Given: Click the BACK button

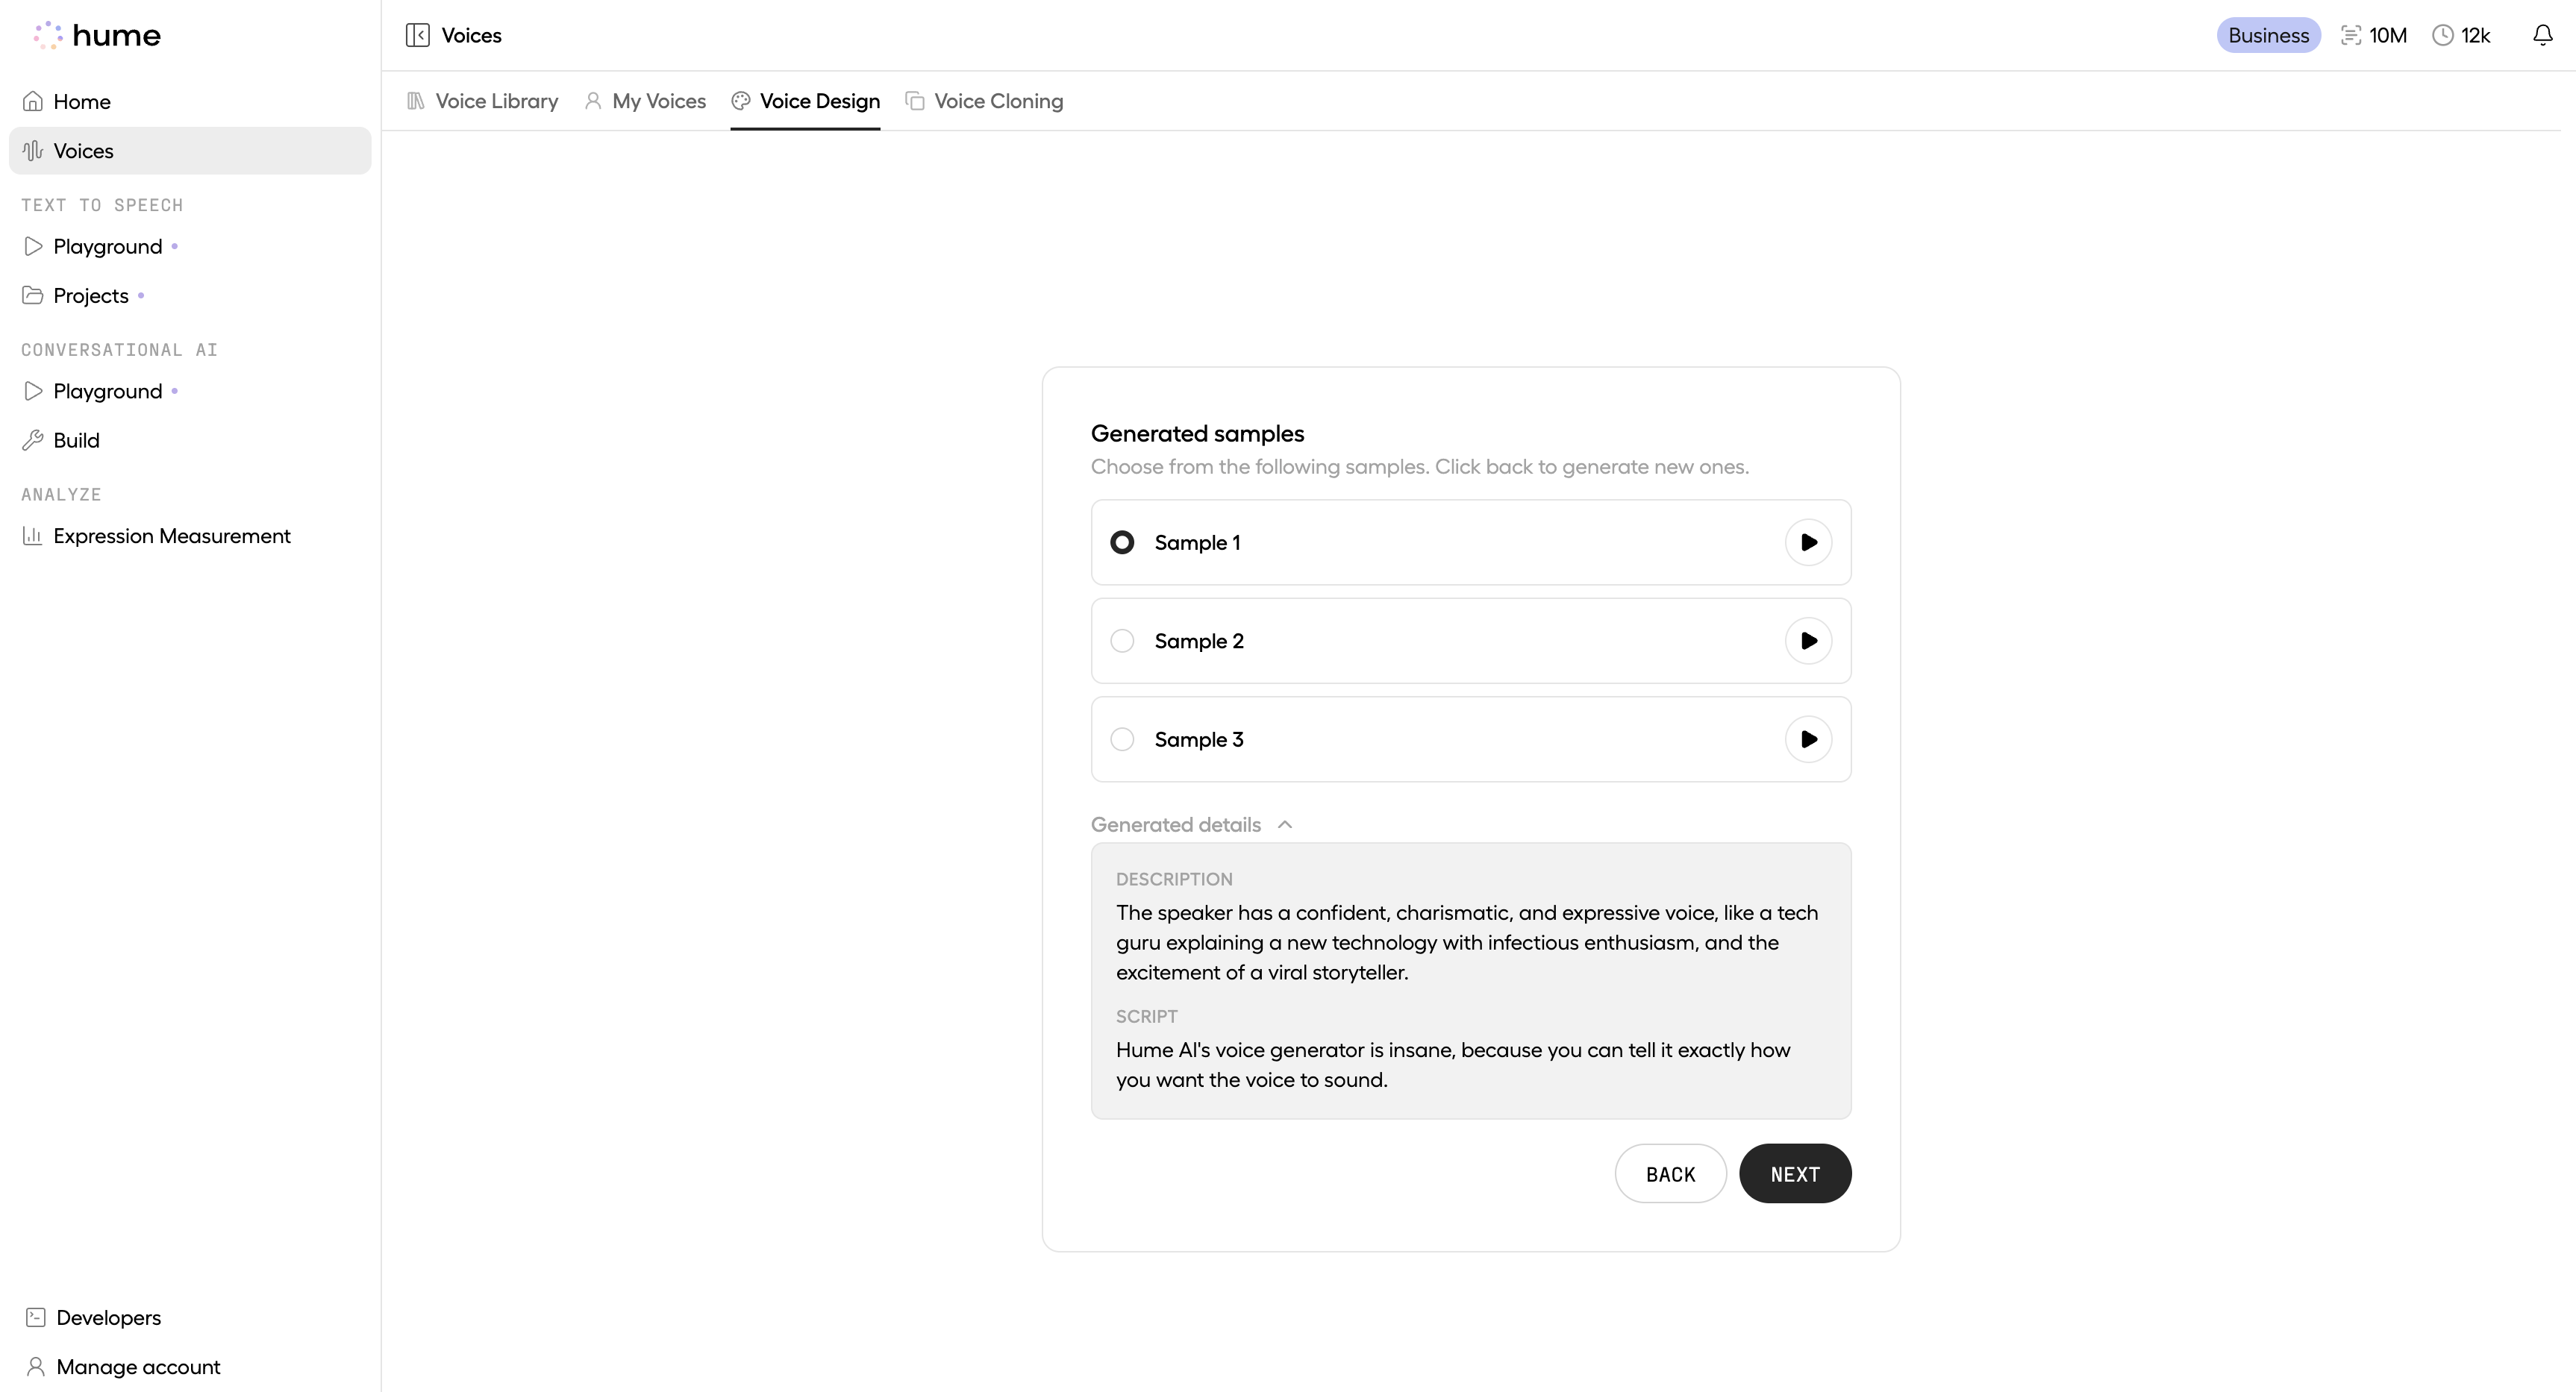Looking at the screenshot, I should point(1669,1173).
